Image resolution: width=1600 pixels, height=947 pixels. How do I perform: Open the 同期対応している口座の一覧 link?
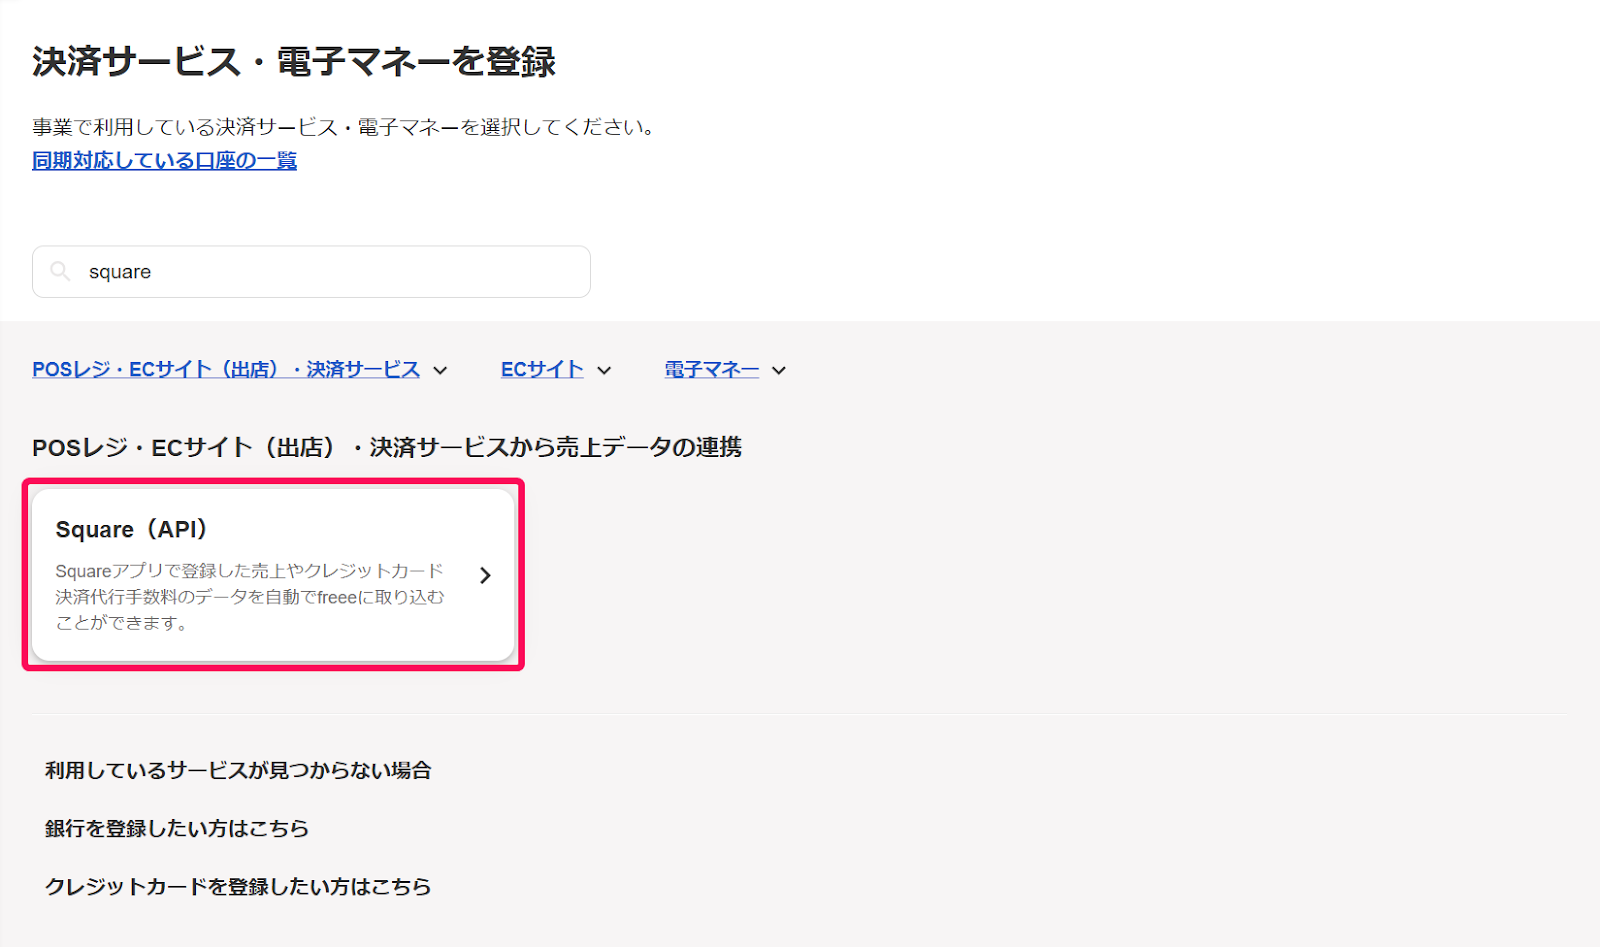pyautogui.click(x=164, y=160)
